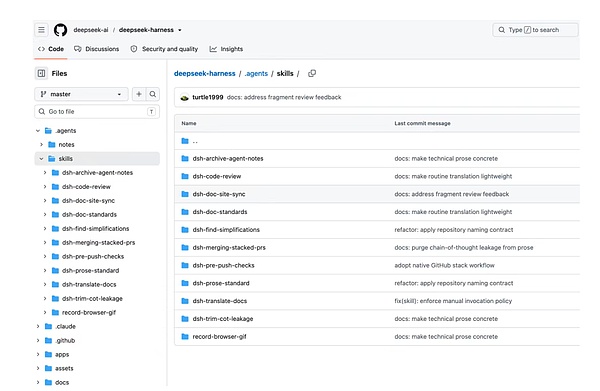The image size is (600, 391).
Task: Search files using magnifier button in sidebar
Action: pyautogui.click(x=153, y=94)
